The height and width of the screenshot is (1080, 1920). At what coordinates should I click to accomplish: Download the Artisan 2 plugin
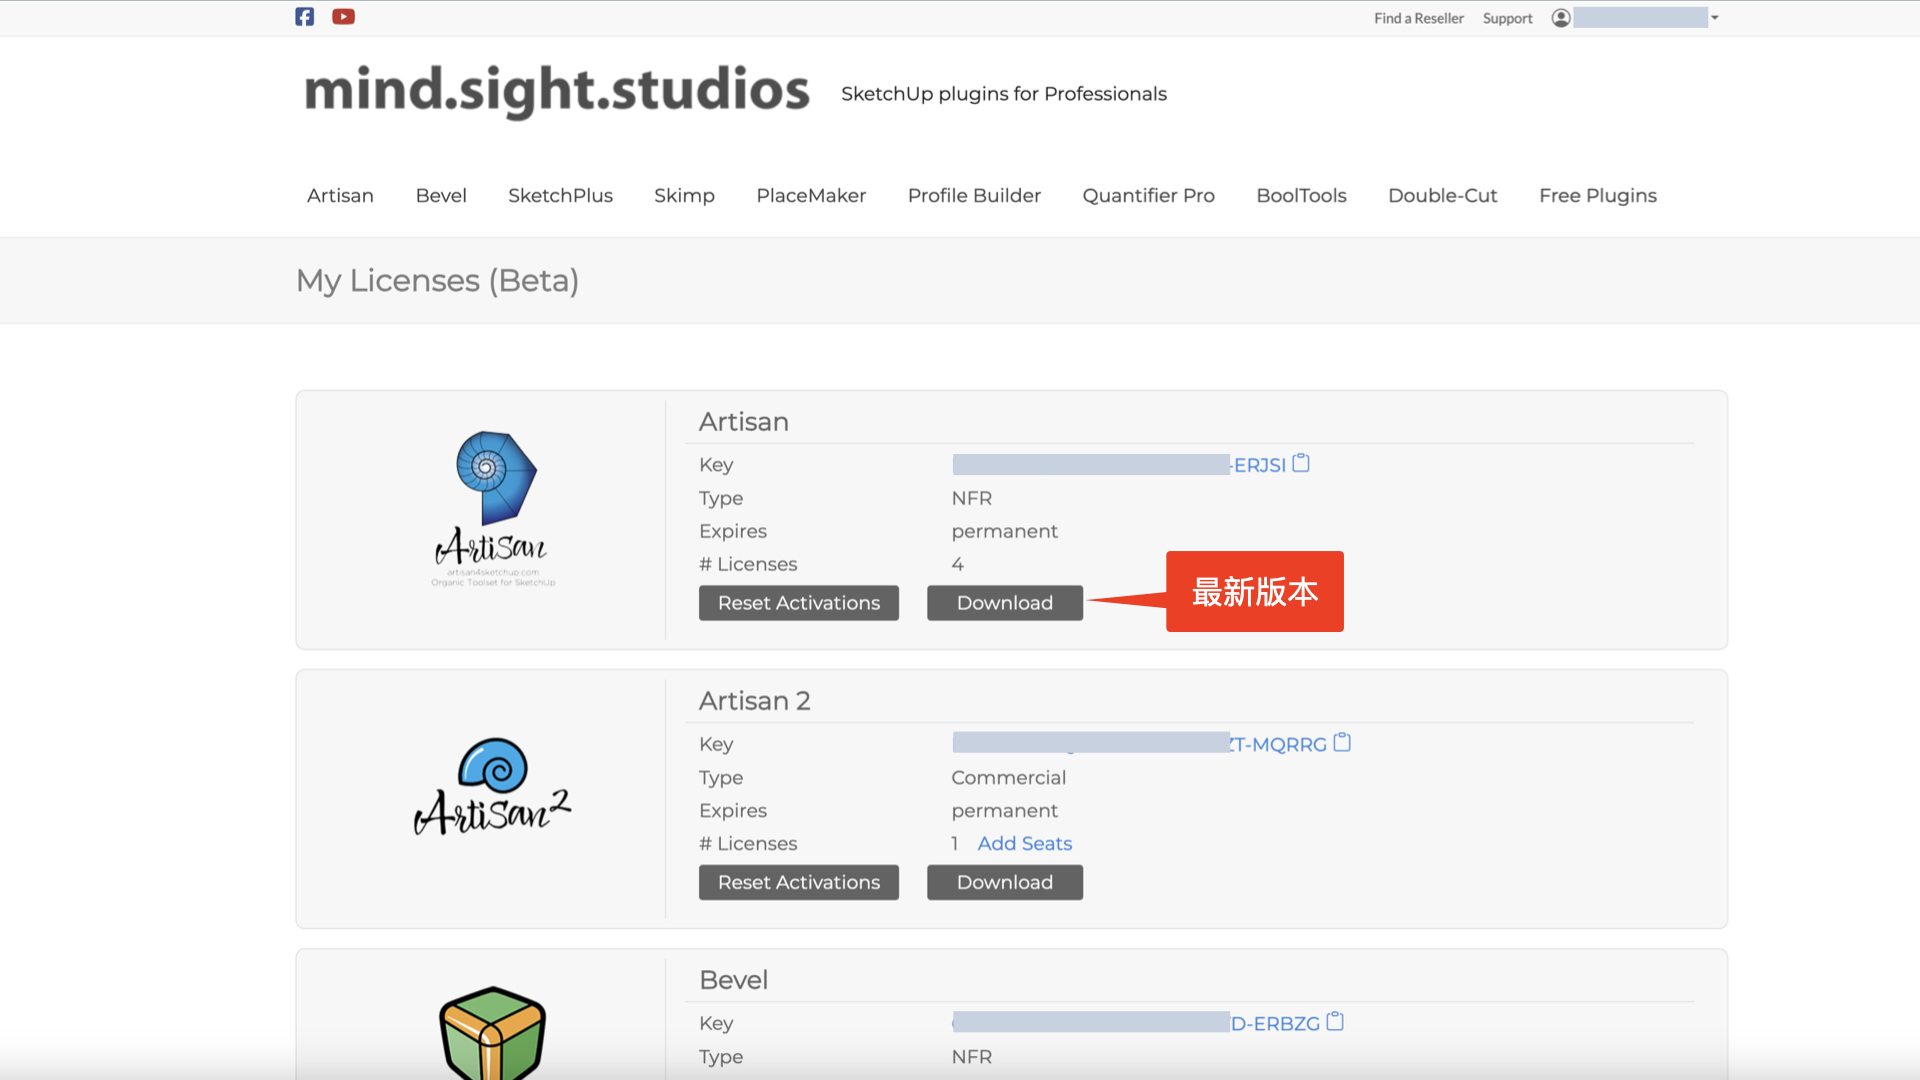pos(1004,882)
